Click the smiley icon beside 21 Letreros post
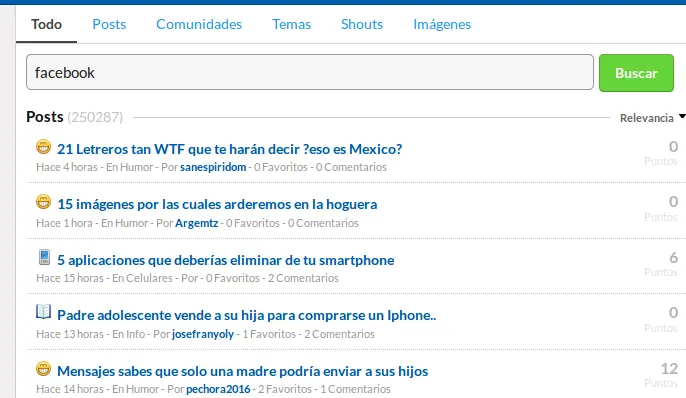This screenshot has width=686, height=398. 43,147
